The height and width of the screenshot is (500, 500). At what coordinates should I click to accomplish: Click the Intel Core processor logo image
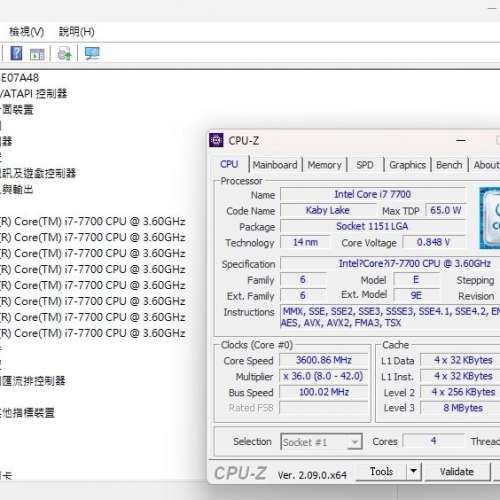pos(490,218)
